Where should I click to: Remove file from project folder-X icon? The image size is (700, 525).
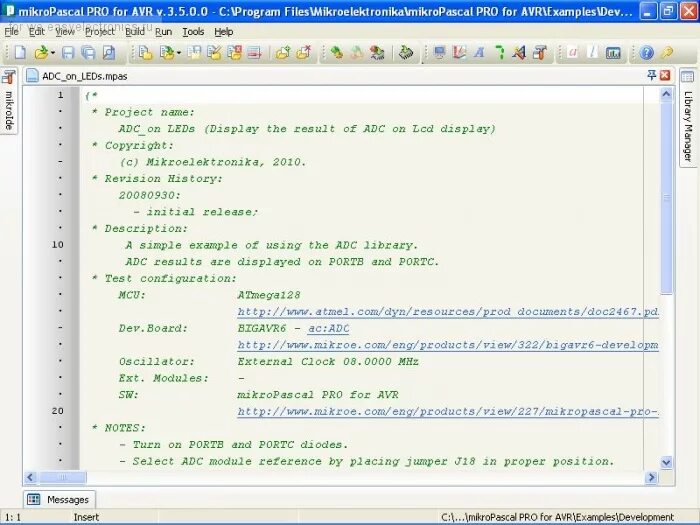304,53
